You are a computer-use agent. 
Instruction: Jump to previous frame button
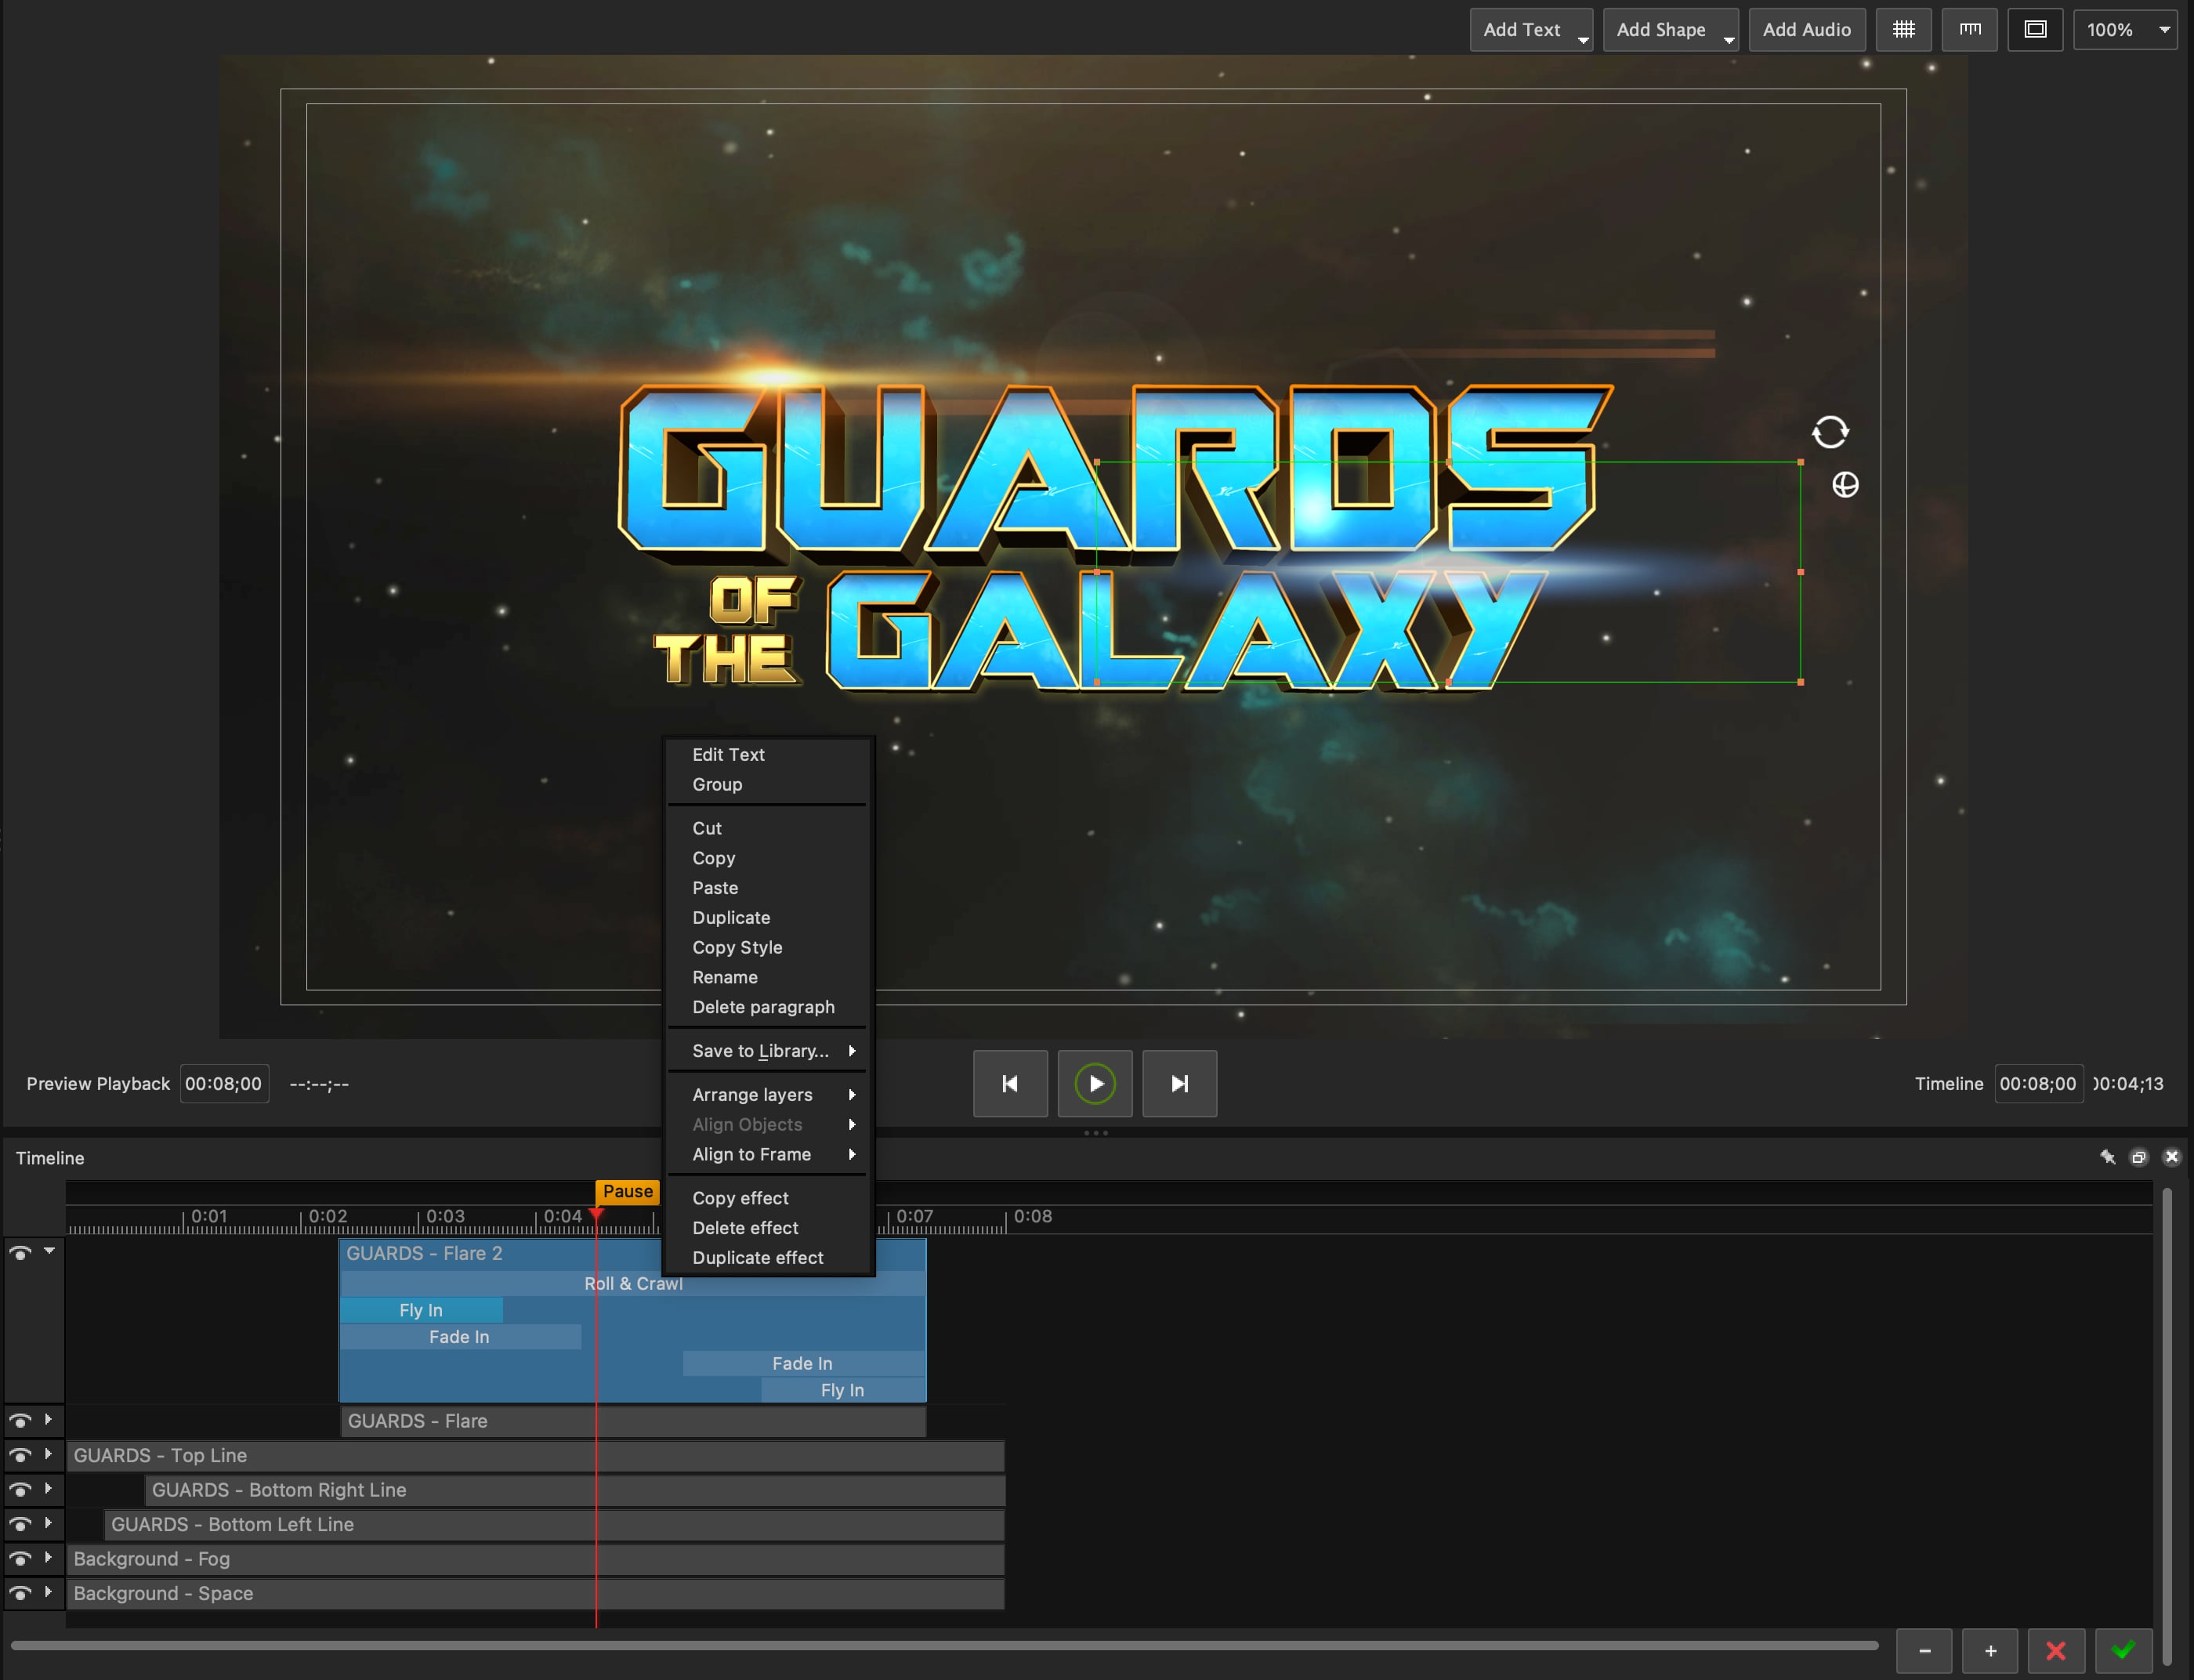pos(1010,1084)
